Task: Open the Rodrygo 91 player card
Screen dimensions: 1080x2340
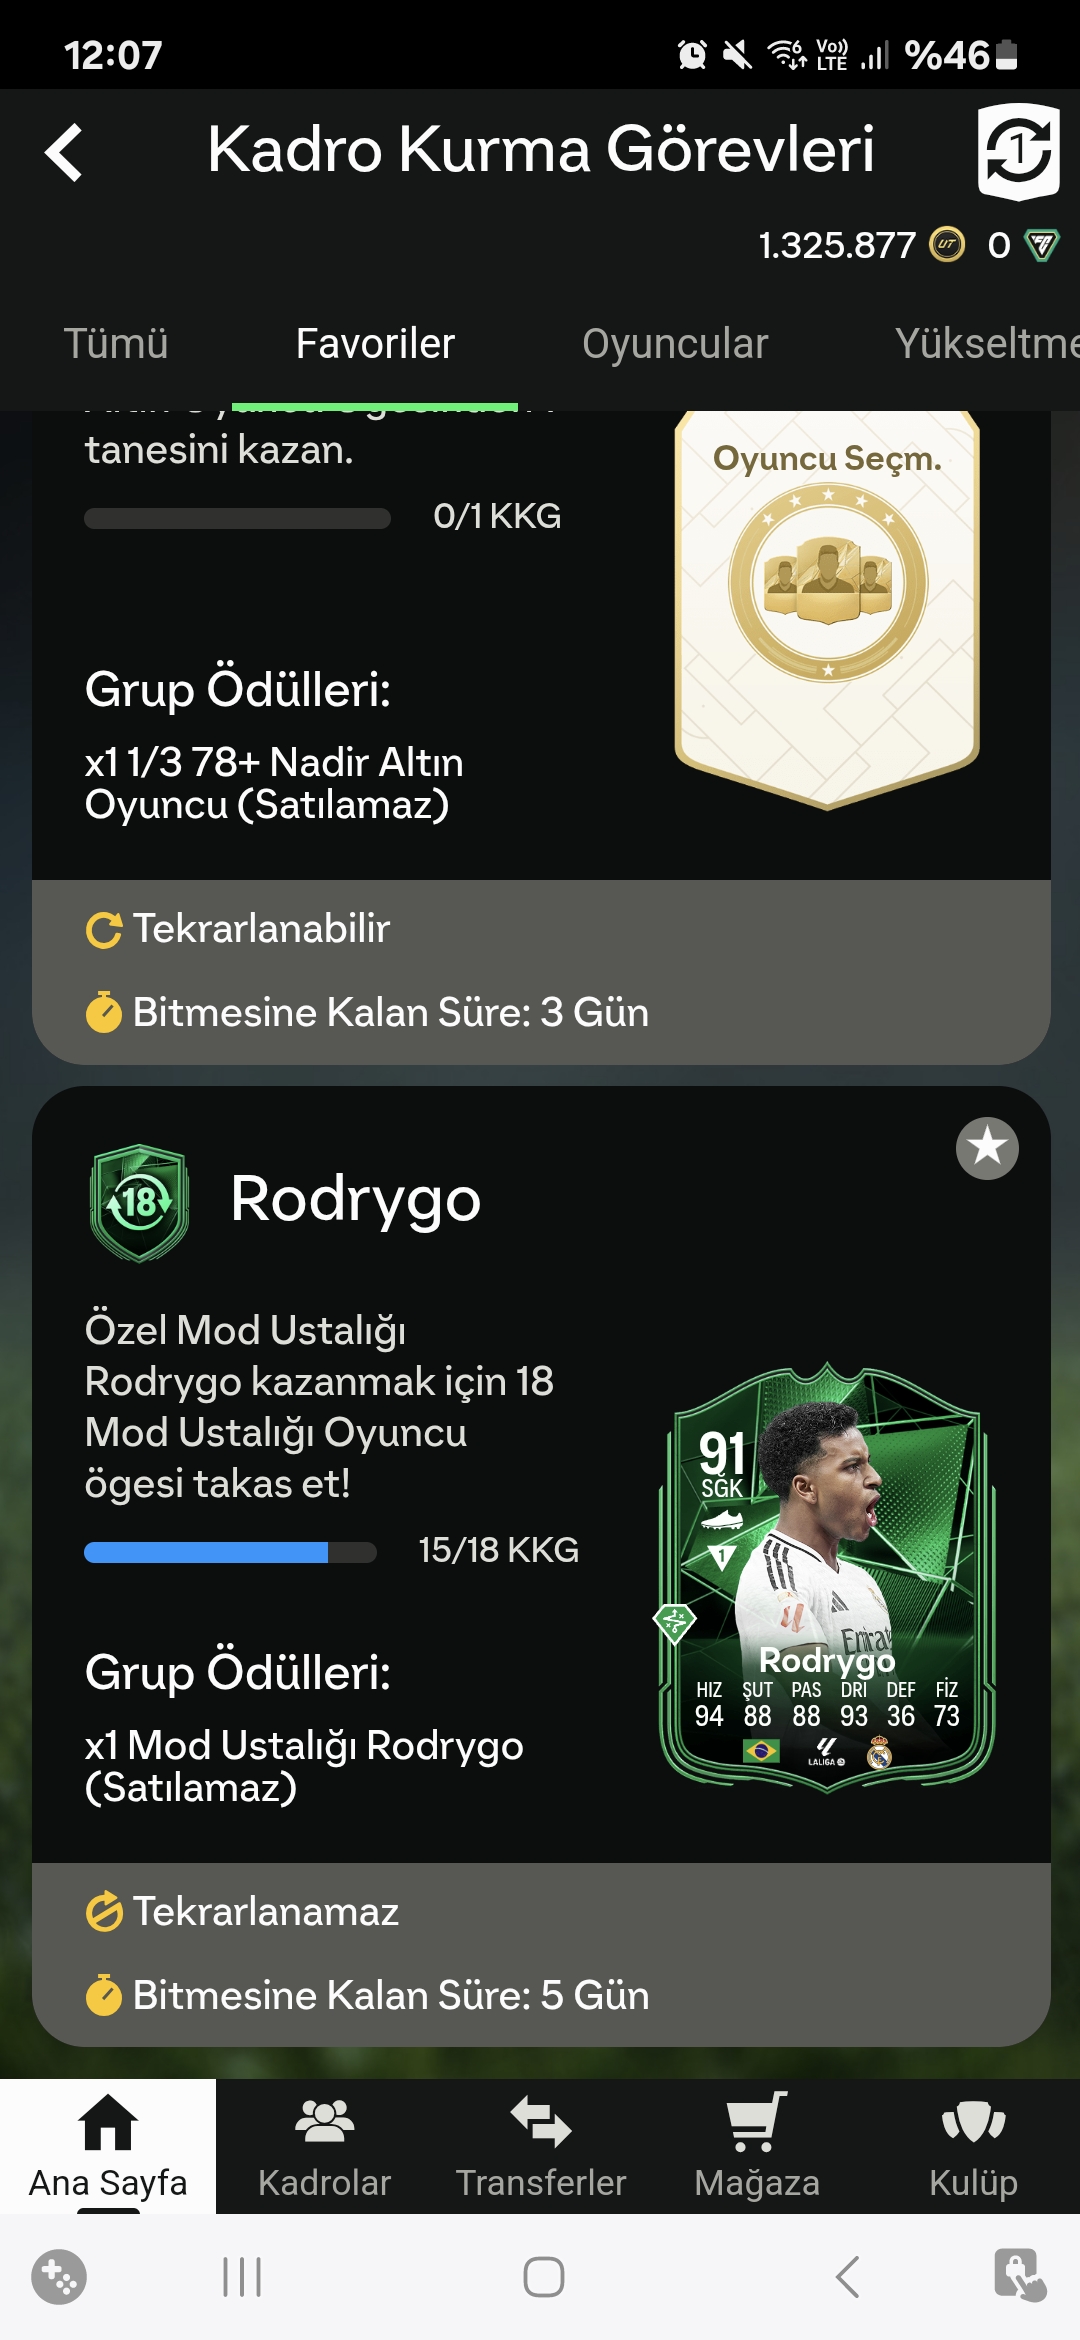Action: 827,1577
